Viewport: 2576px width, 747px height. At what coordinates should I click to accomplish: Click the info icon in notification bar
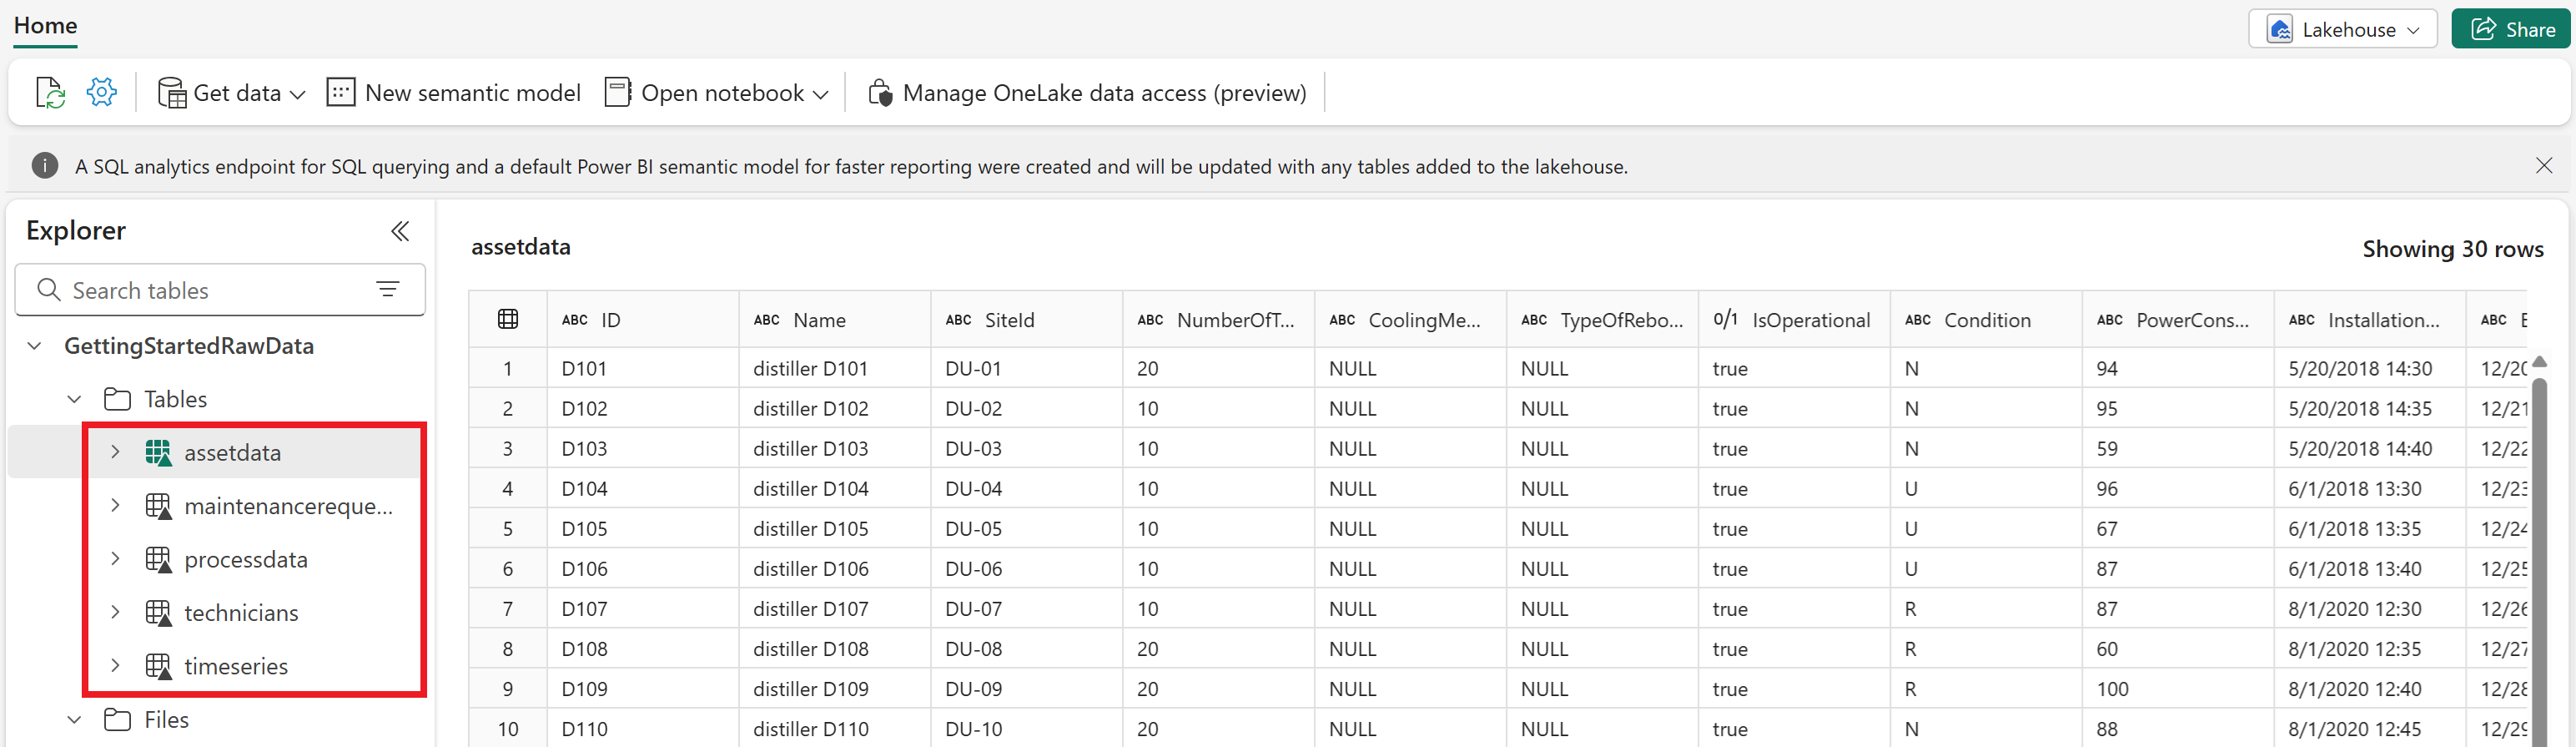click(45, 166)
